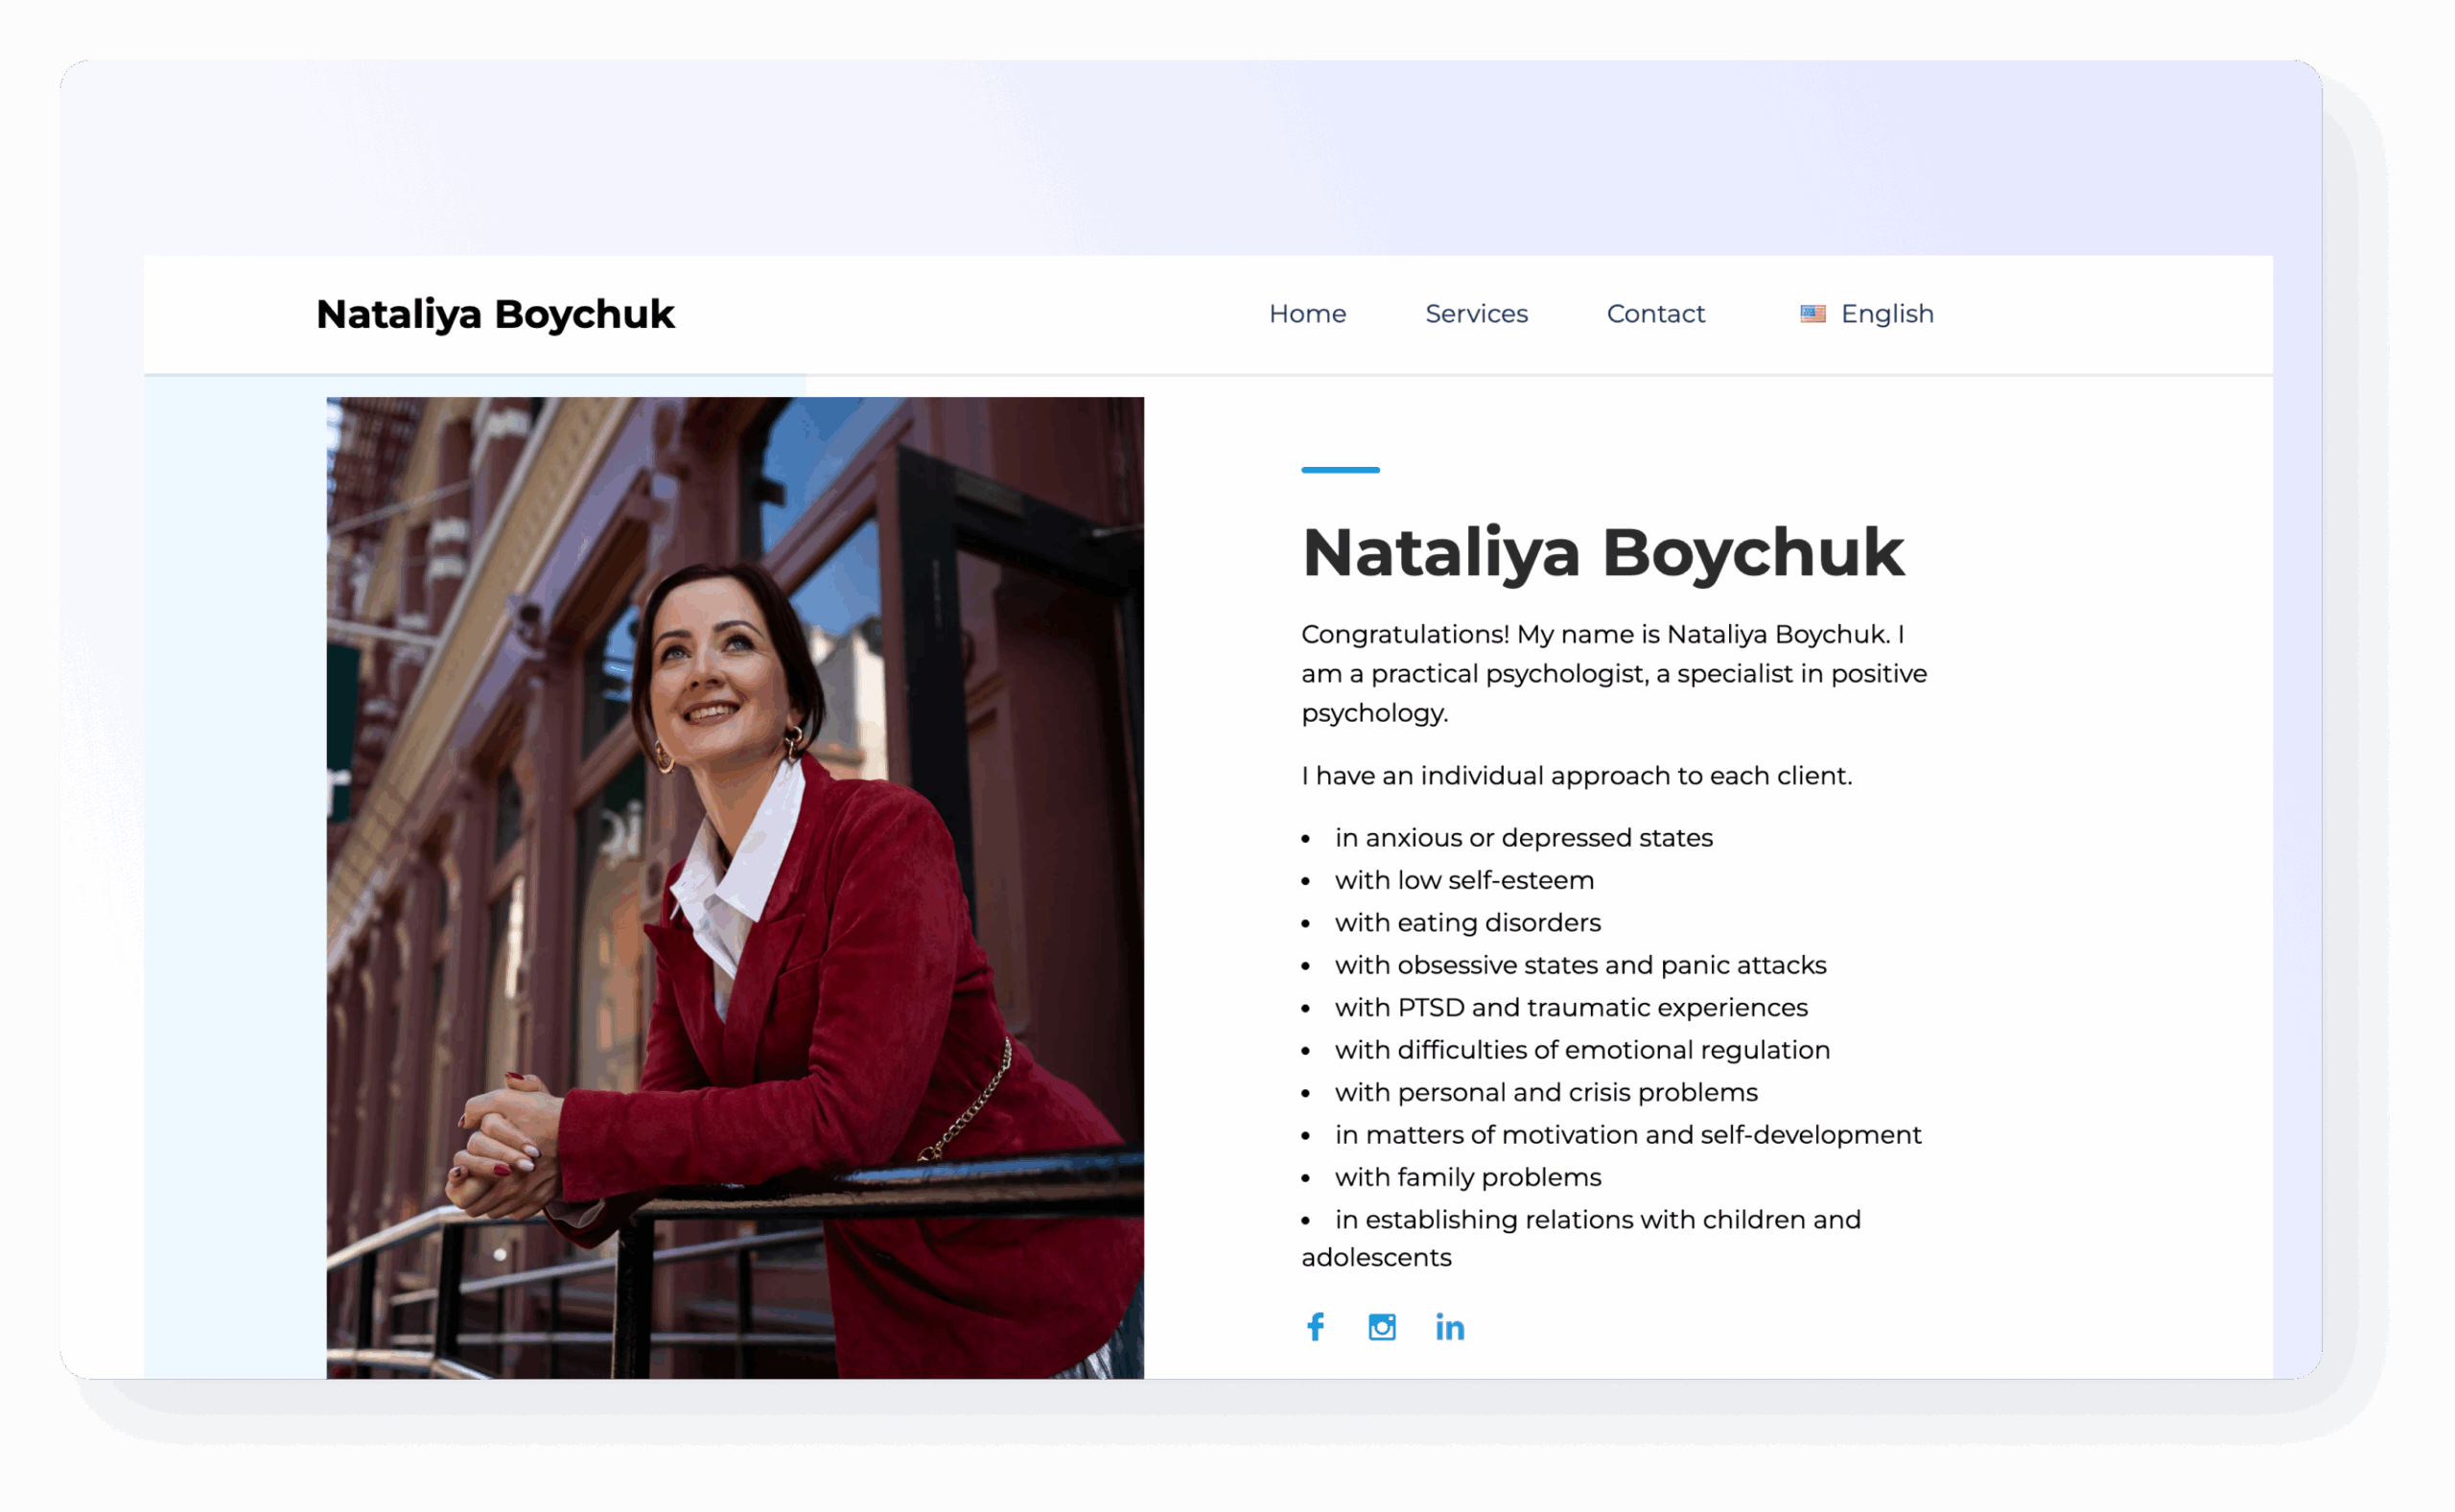
Task: Click the large Nataliya Boychuk heading
Action: click(1603, 552)
